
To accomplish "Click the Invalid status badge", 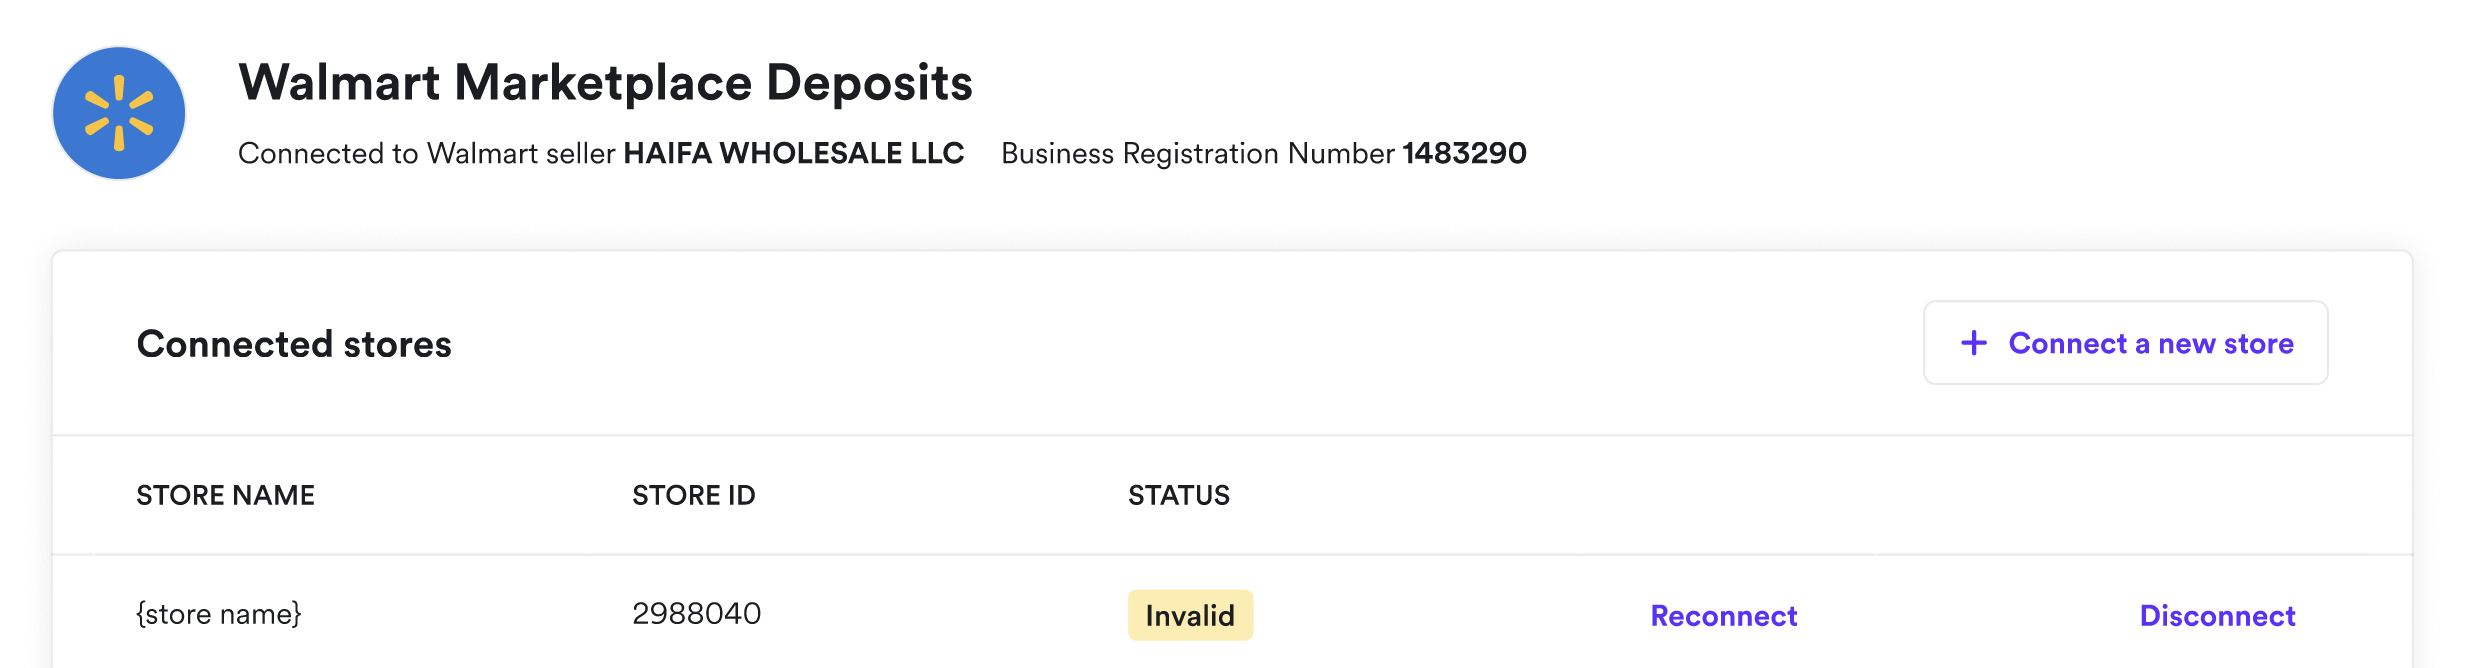I will 1190,615.
